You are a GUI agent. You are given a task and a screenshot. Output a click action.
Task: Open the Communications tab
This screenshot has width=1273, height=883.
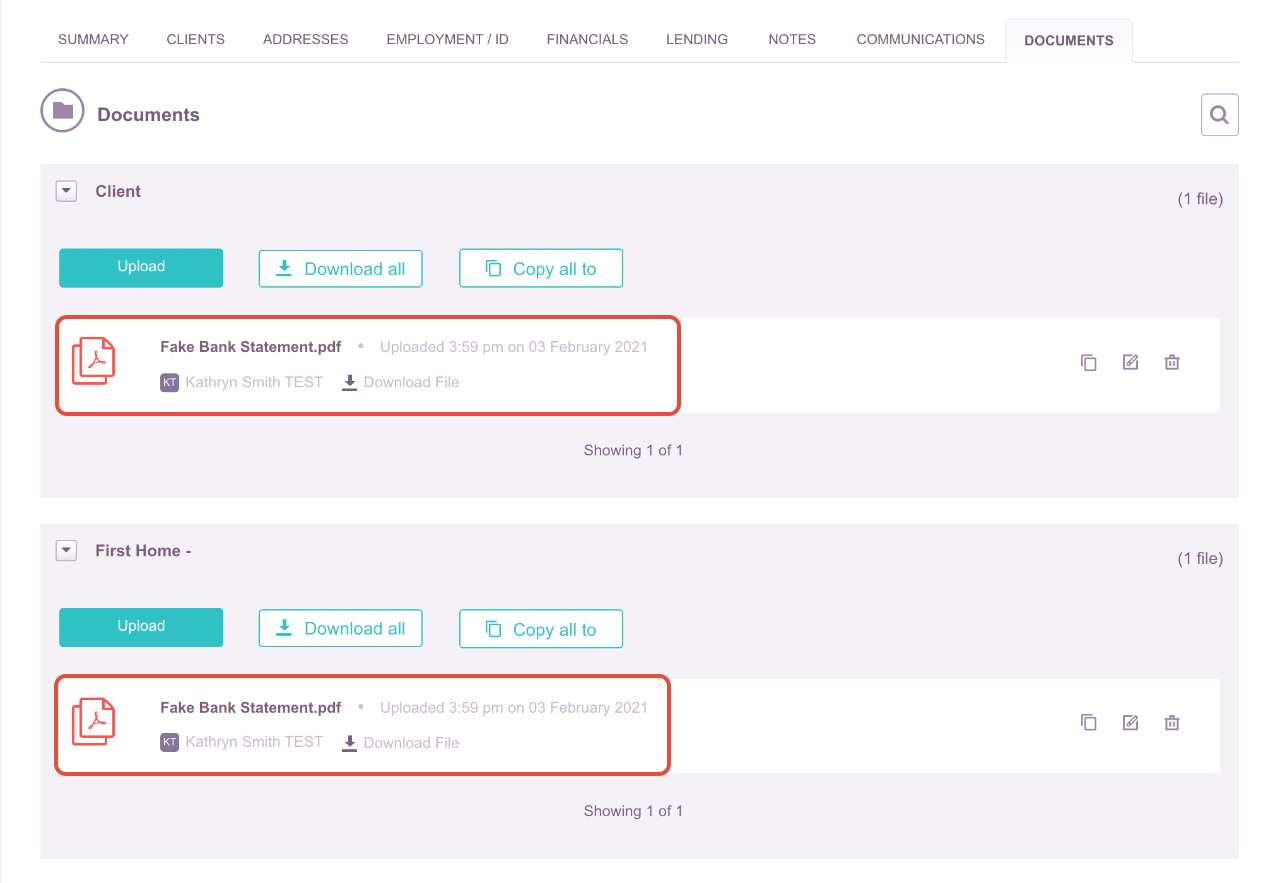tap(919, 39)
